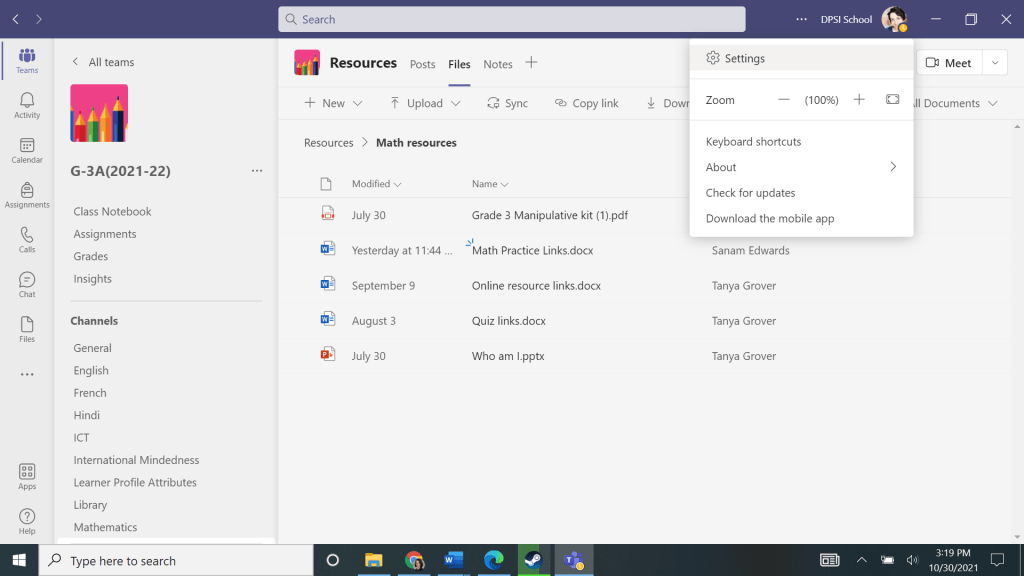Open Activity in the left sidebar
Image resolution: width=1024 pixels, height=576 pixels.
[27, 104]
